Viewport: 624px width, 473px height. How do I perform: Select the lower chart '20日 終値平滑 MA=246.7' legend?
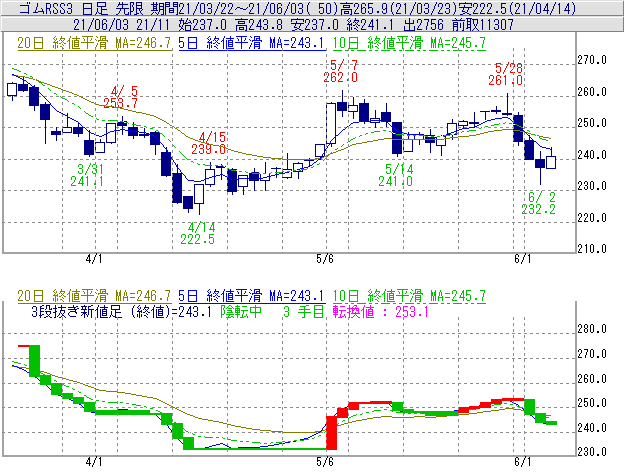tap(94, 296)
